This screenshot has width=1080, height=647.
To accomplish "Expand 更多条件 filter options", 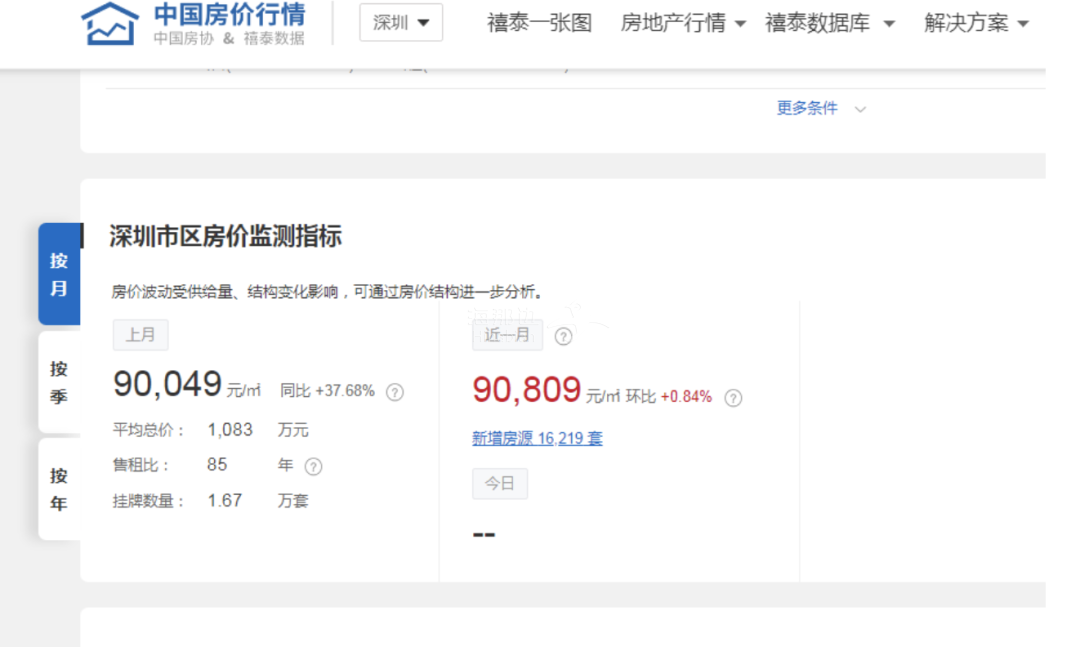I will coord(821,108).
